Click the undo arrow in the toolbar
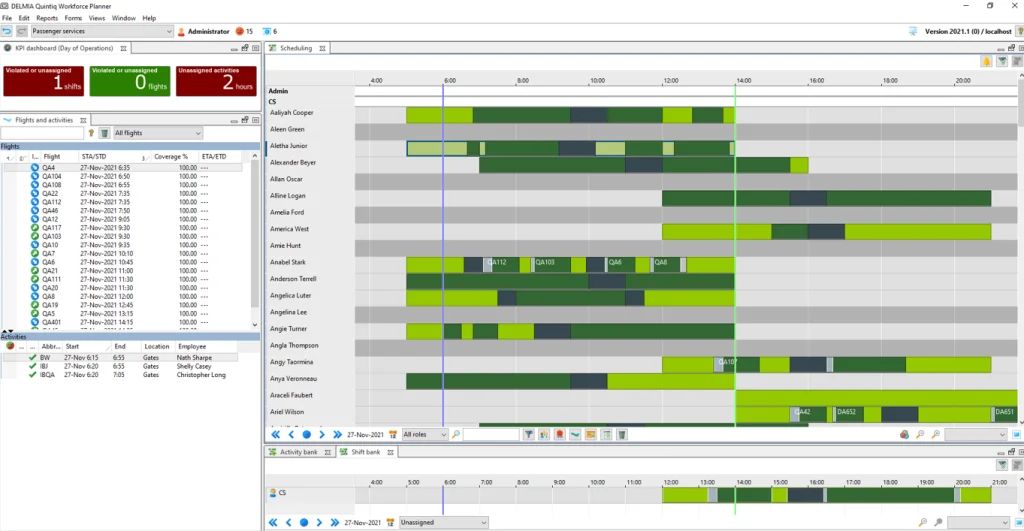The height and width of the screenshot is (531, 1024). (x=7, y=32)
